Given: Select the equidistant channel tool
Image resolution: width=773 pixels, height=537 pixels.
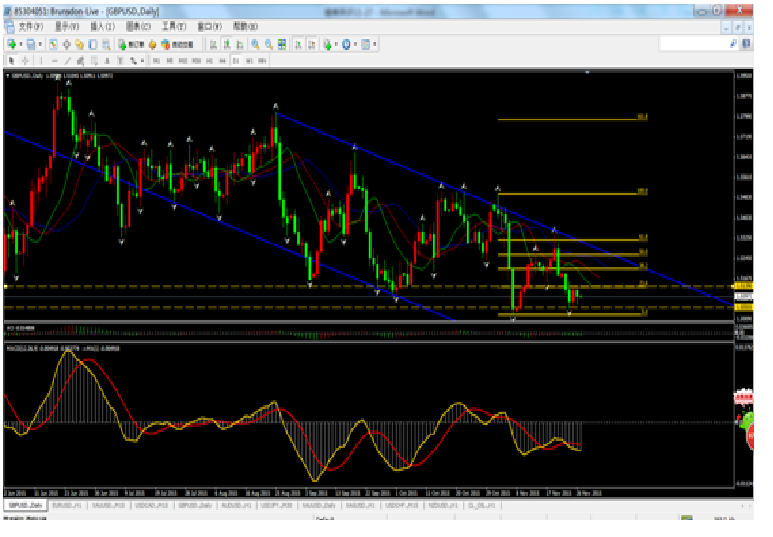Looking at the screenshot, I should (80, 61).
